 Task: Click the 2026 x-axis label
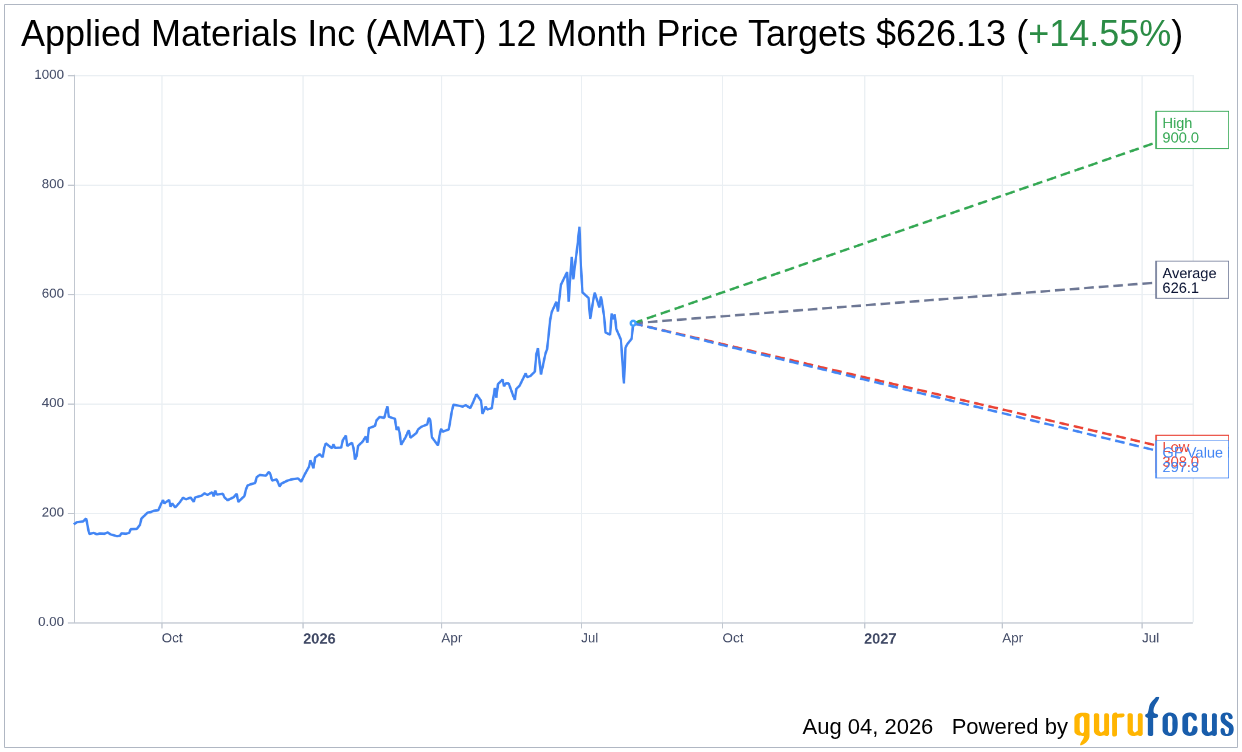[319, 638]
